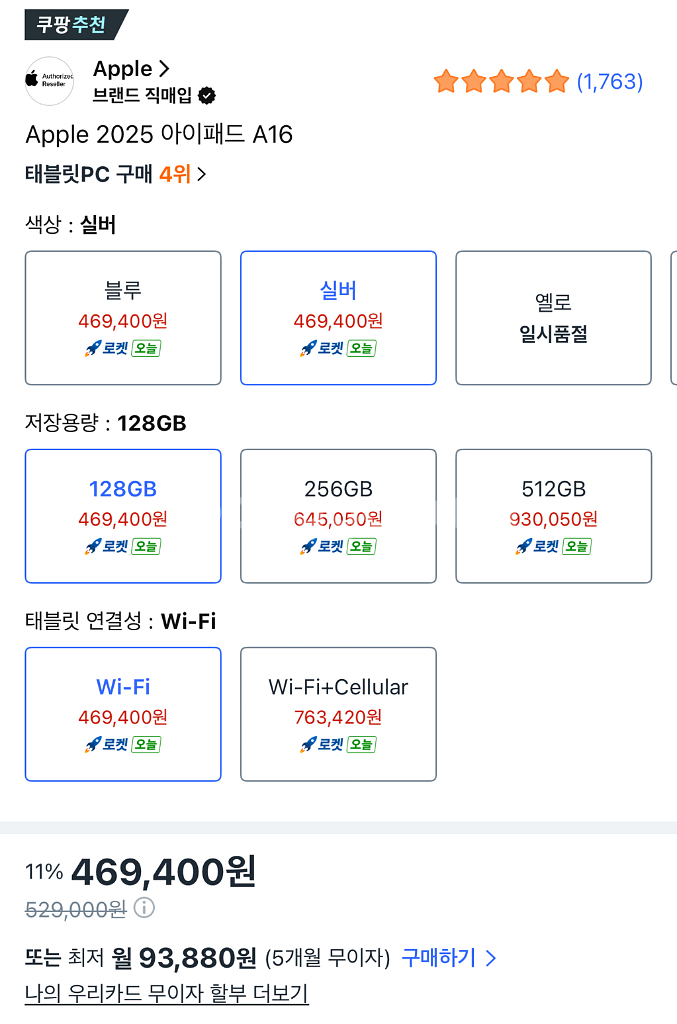The width and height of the screenshot is (677, 1024).
Task: Expand the 구매하기 chevron
Action: [x=490, y=957]
